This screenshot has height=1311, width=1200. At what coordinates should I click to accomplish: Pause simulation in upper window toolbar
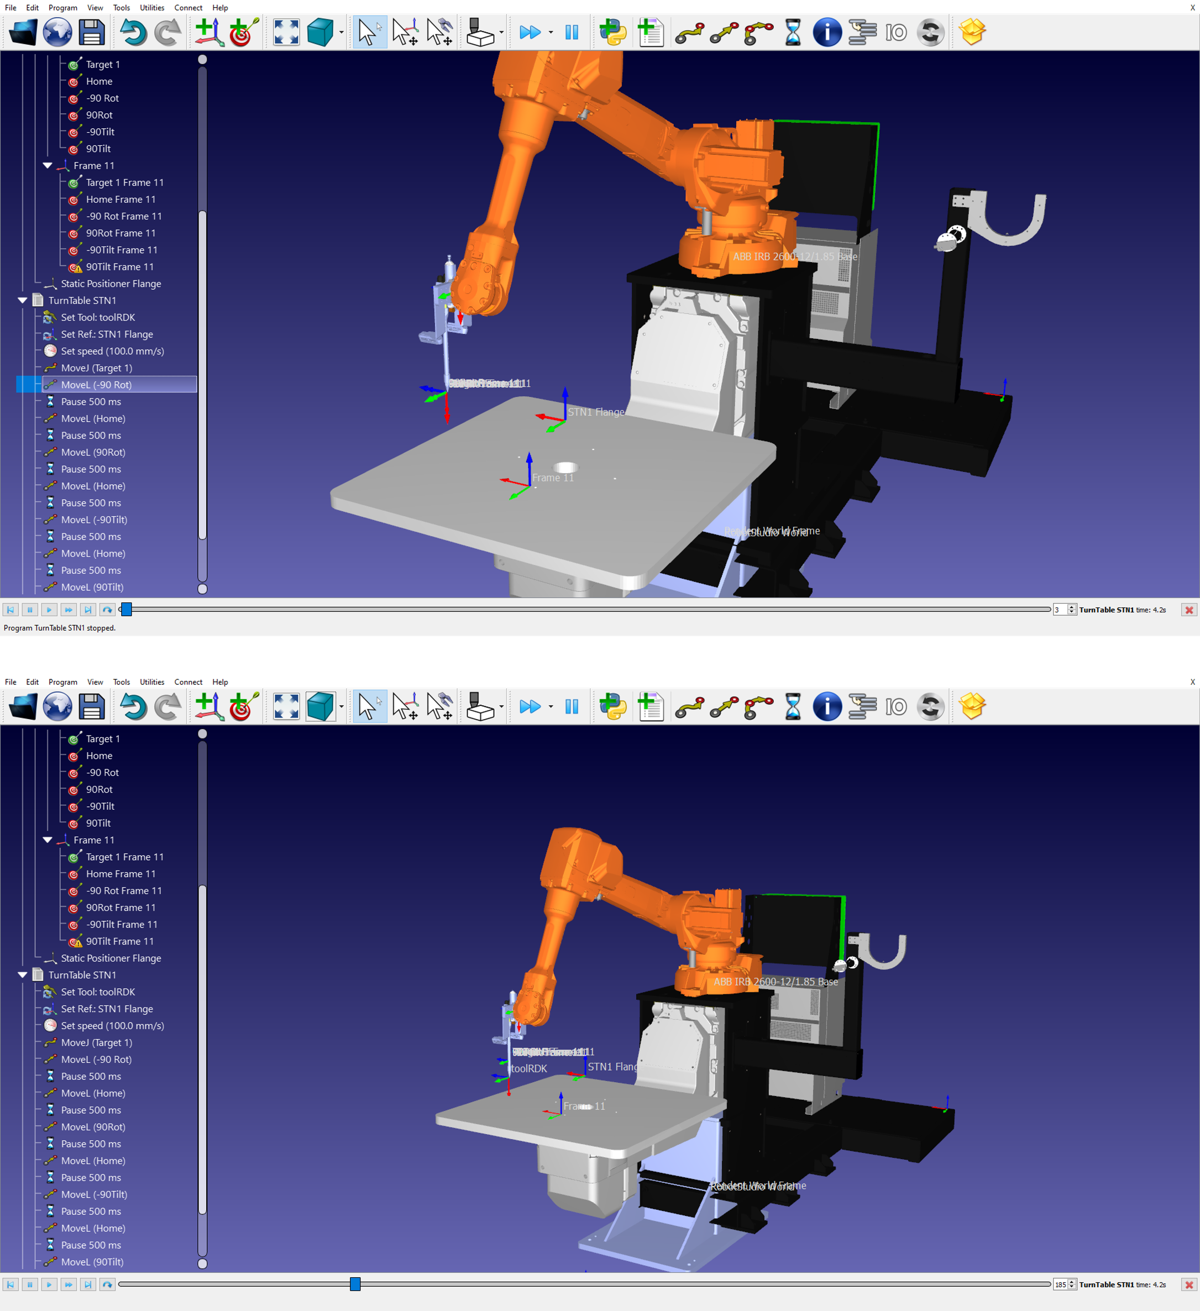[x=571, y=33]
